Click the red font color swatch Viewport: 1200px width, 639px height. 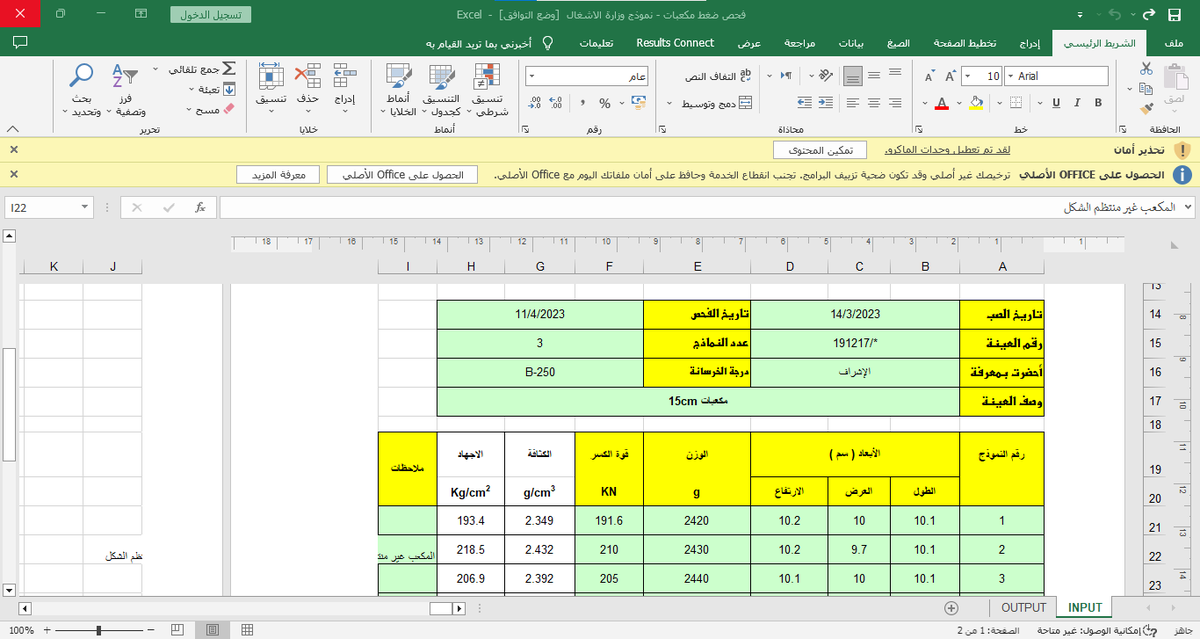(942, 103)
